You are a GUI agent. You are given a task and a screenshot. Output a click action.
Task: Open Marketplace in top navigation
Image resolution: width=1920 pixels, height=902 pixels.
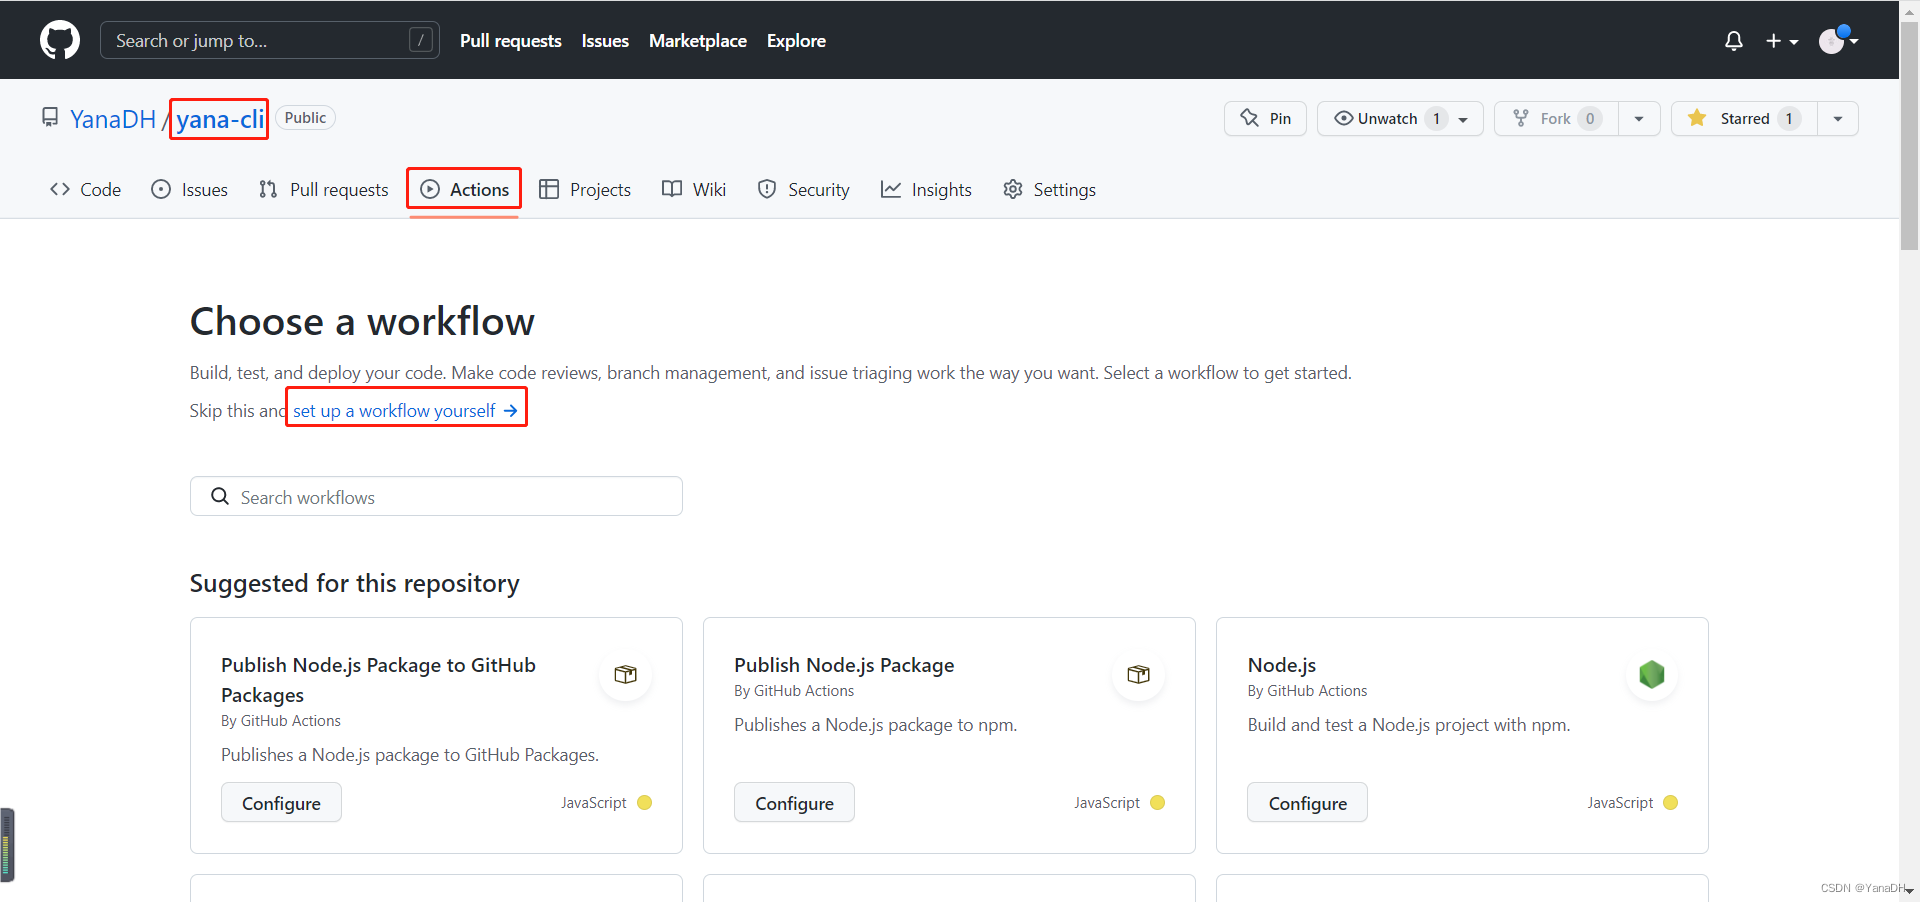tap(698, 41)
